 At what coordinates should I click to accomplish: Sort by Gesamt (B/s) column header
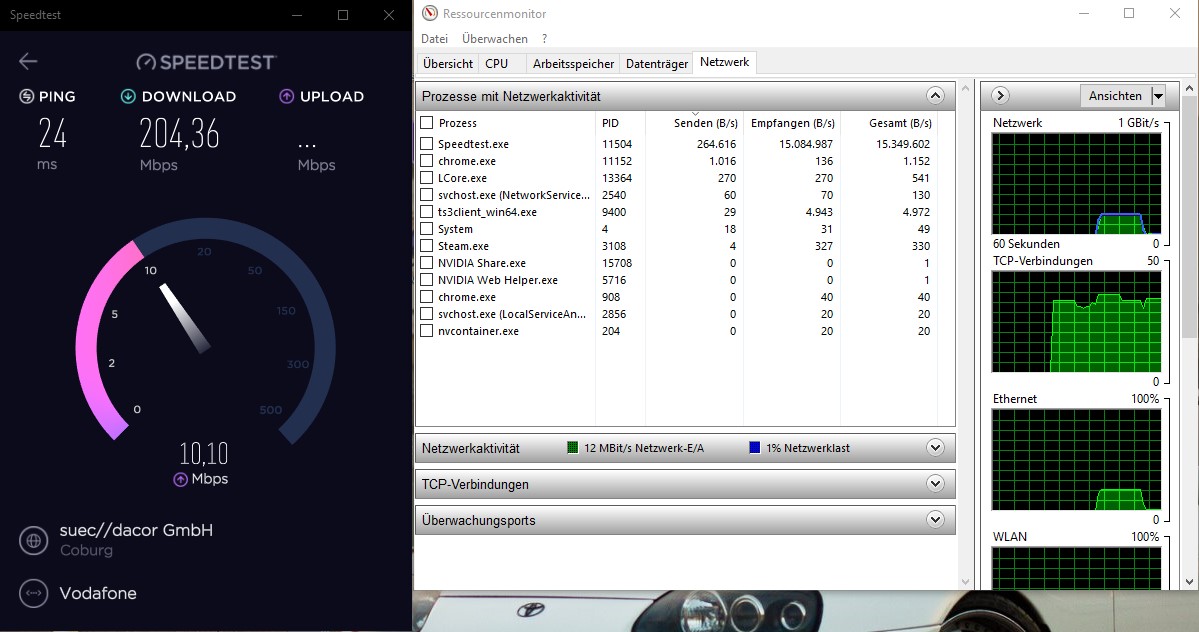pyautogui.click(x=888, y=123)
